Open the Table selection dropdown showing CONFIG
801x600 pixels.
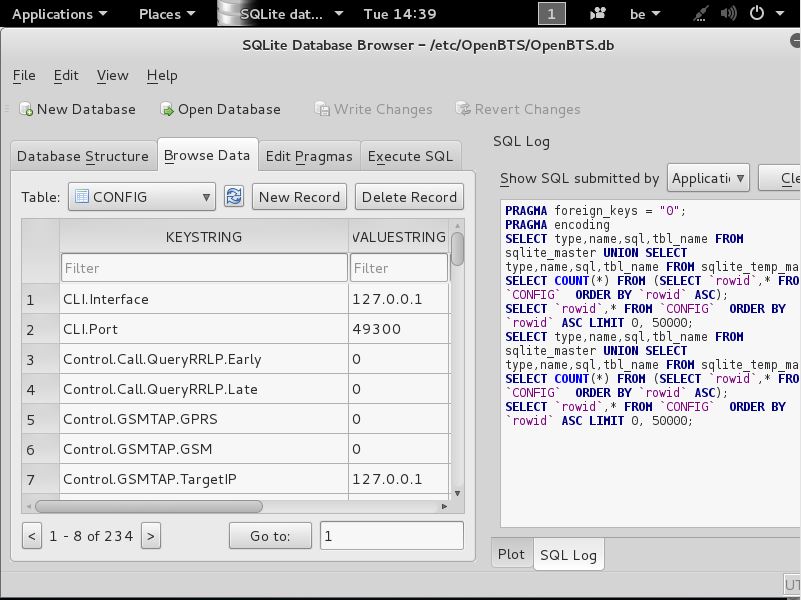tap(142, 197)
